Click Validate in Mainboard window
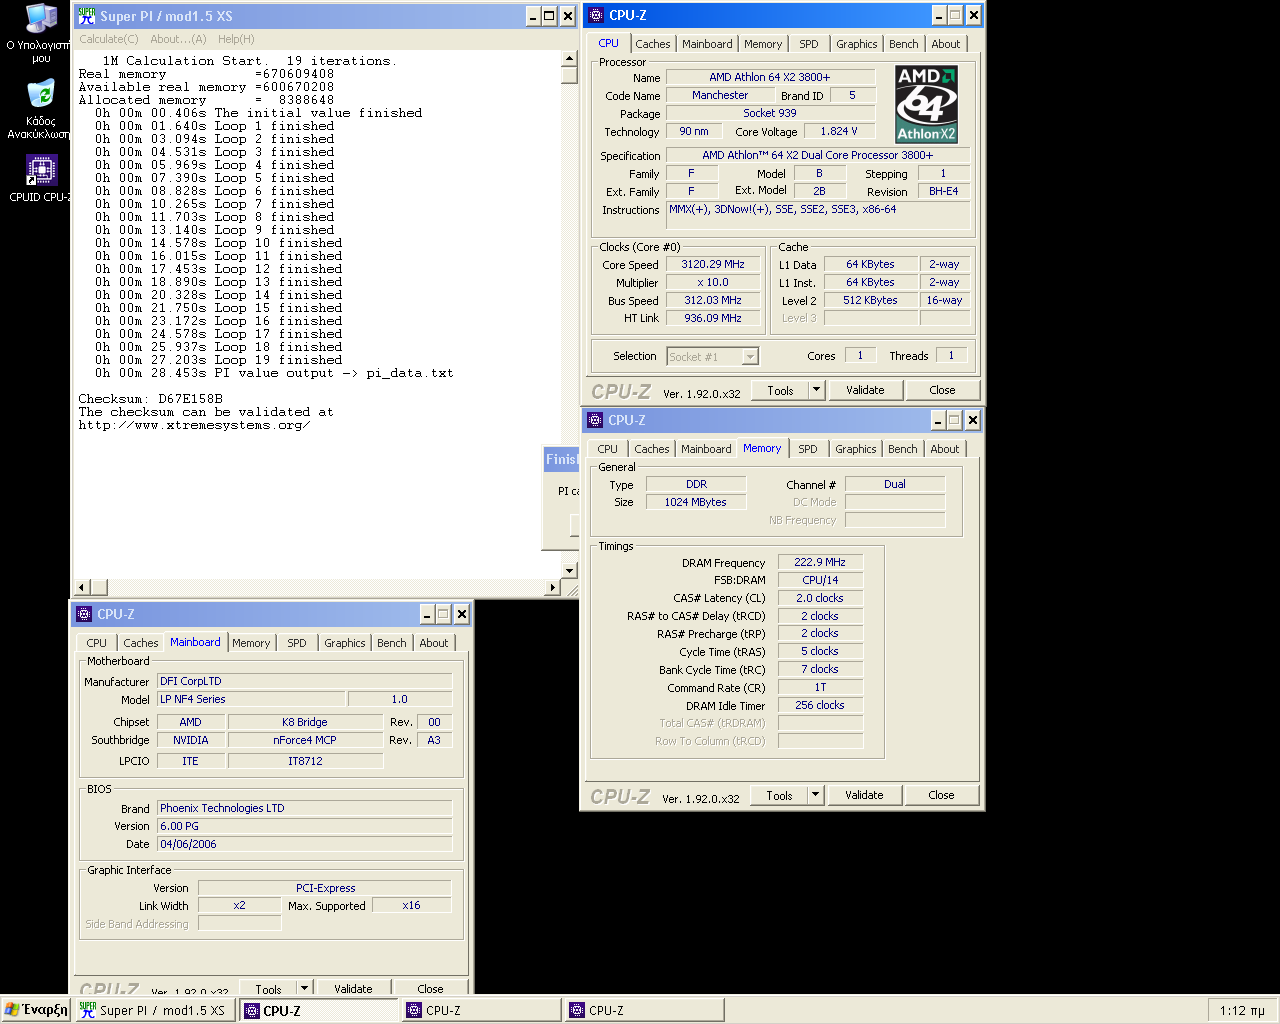The height and width of the screenshot is (1024, 1280). (x=353, y=987)
